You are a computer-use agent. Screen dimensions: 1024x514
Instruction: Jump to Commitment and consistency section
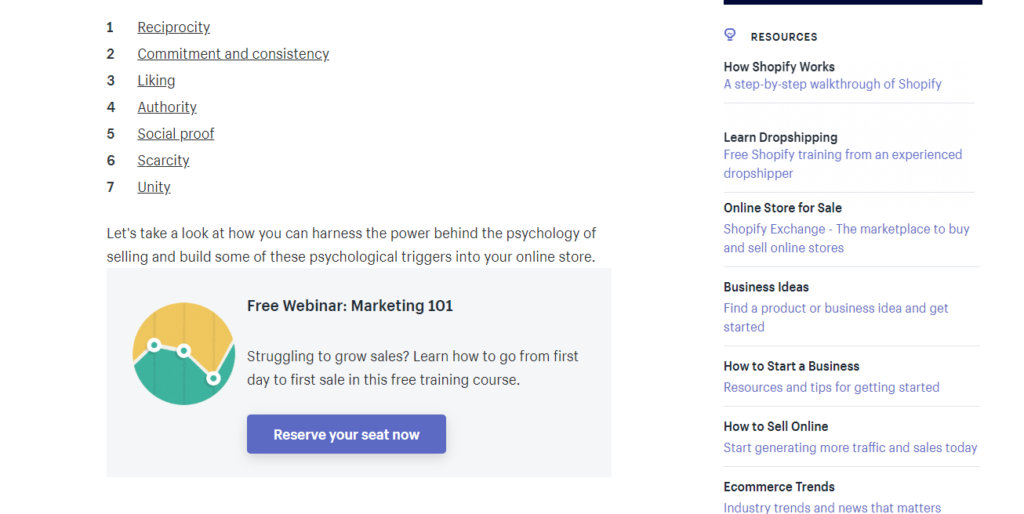233,54
